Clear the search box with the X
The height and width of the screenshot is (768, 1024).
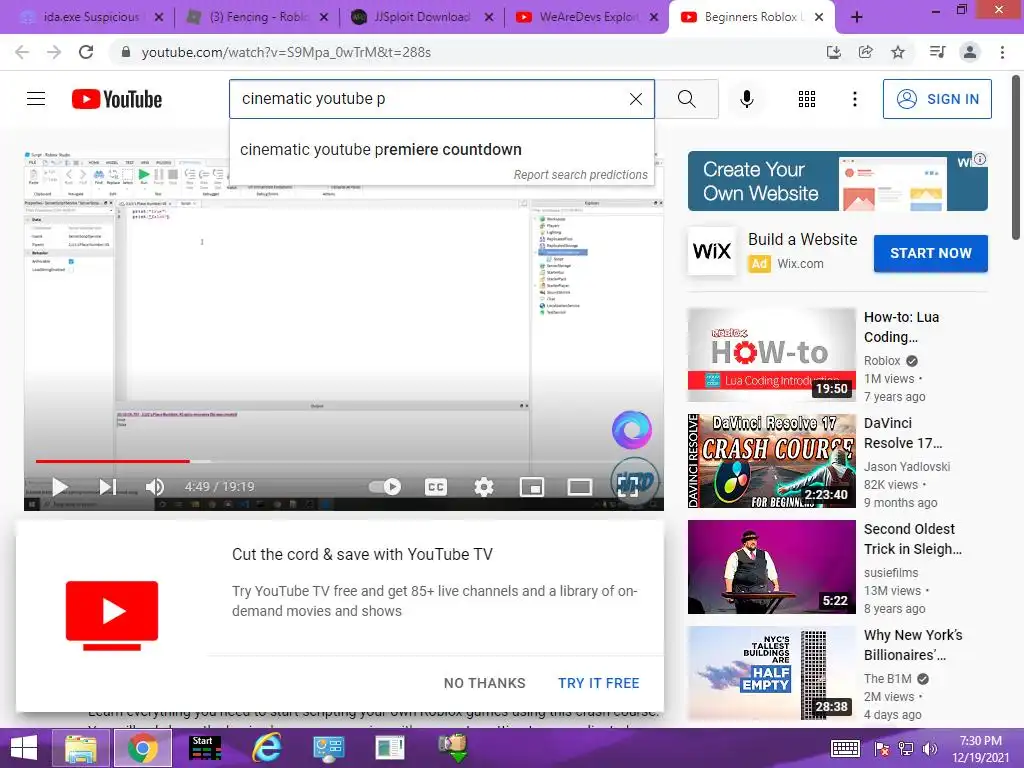pos(635,99)
